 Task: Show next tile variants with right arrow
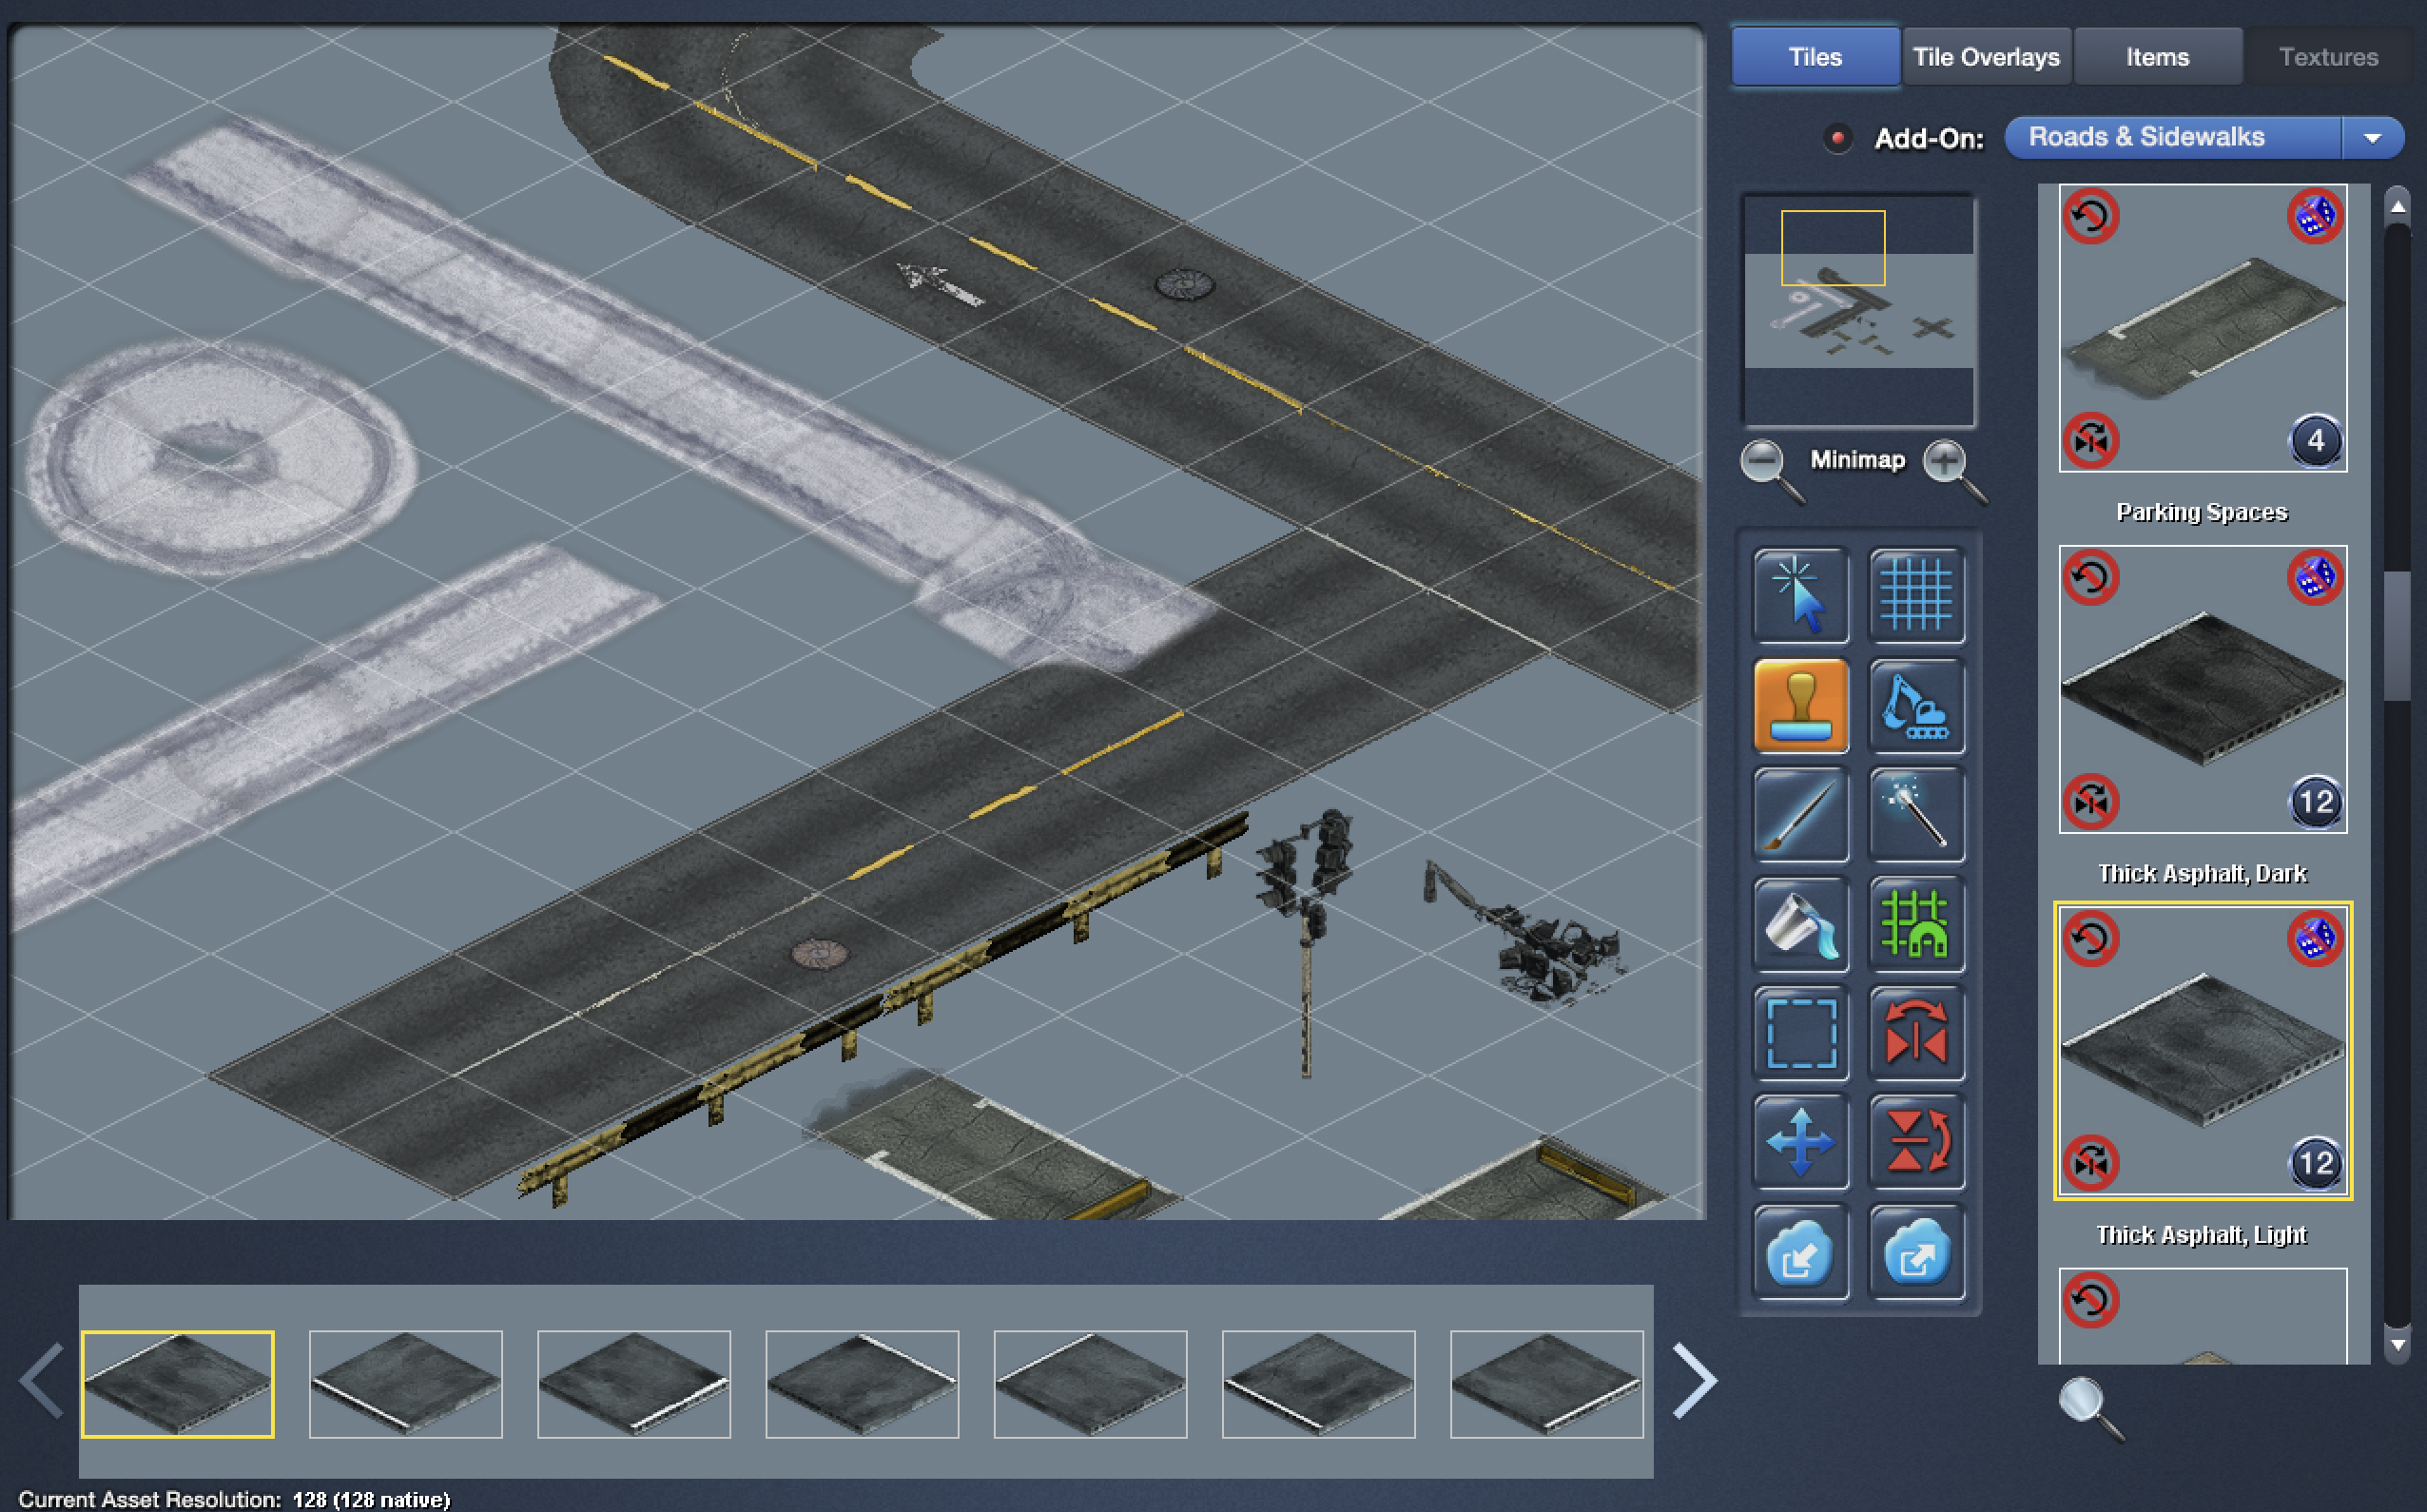(x=1694, y=1382)
